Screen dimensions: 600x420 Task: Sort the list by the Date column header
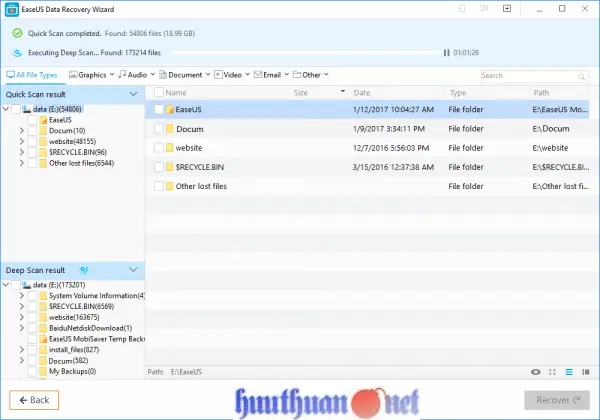(362, 93)
